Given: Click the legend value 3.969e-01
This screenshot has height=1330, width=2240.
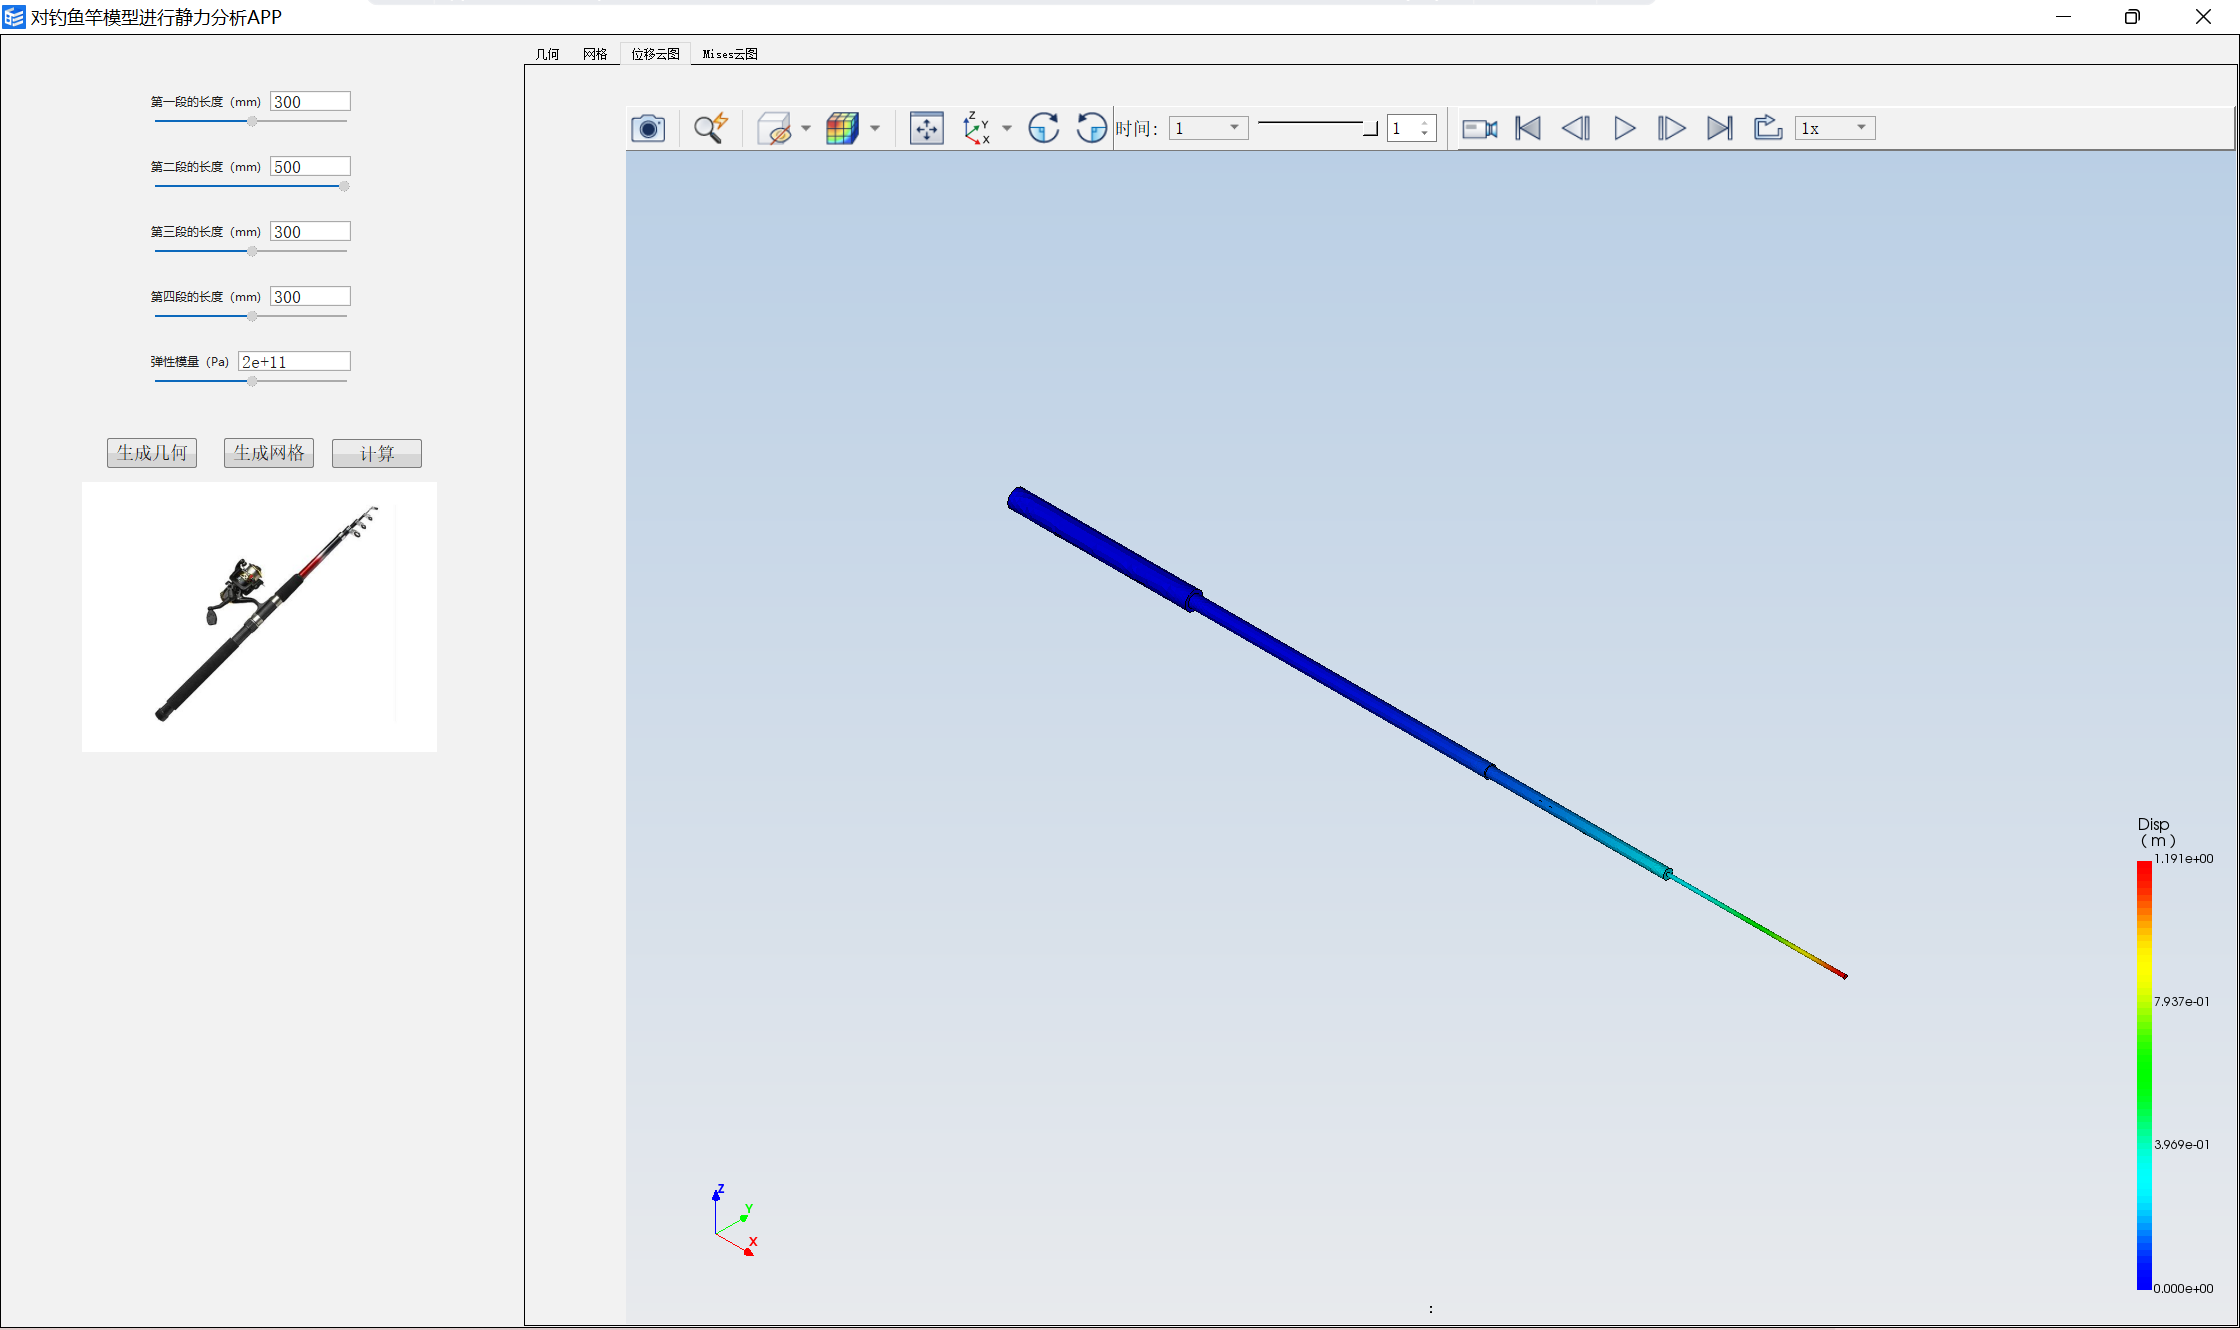Looking at the screenshot, I should click(2182, 1144).
